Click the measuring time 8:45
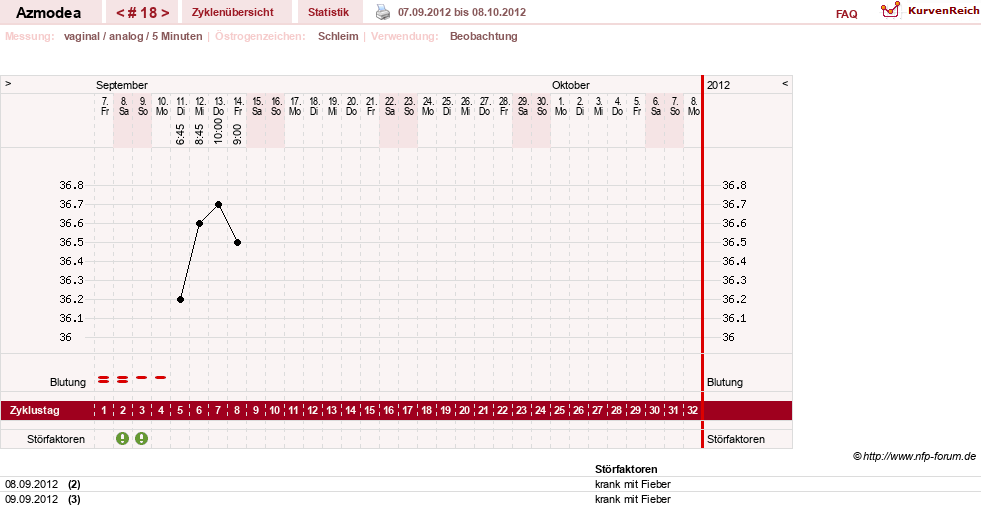The height and width of the screenshot is (528, 981). click(x=200, y=134)
